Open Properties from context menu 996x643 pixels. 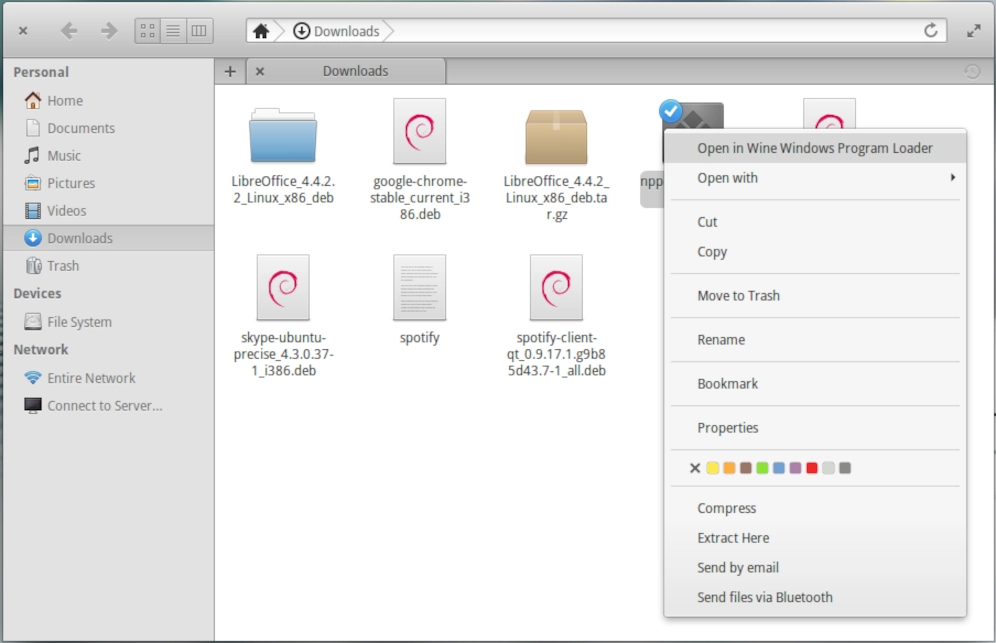(814, 428)
